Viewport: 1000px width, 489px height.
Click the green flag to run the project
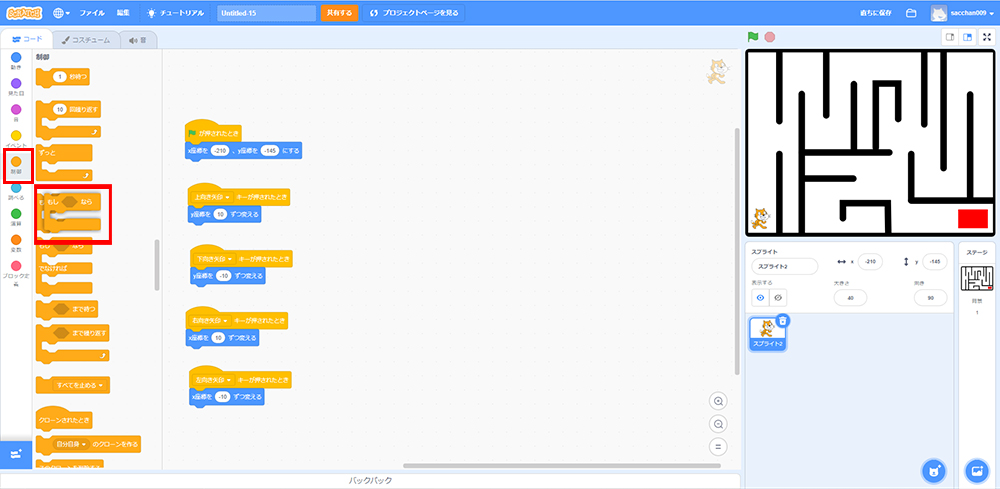753,37
